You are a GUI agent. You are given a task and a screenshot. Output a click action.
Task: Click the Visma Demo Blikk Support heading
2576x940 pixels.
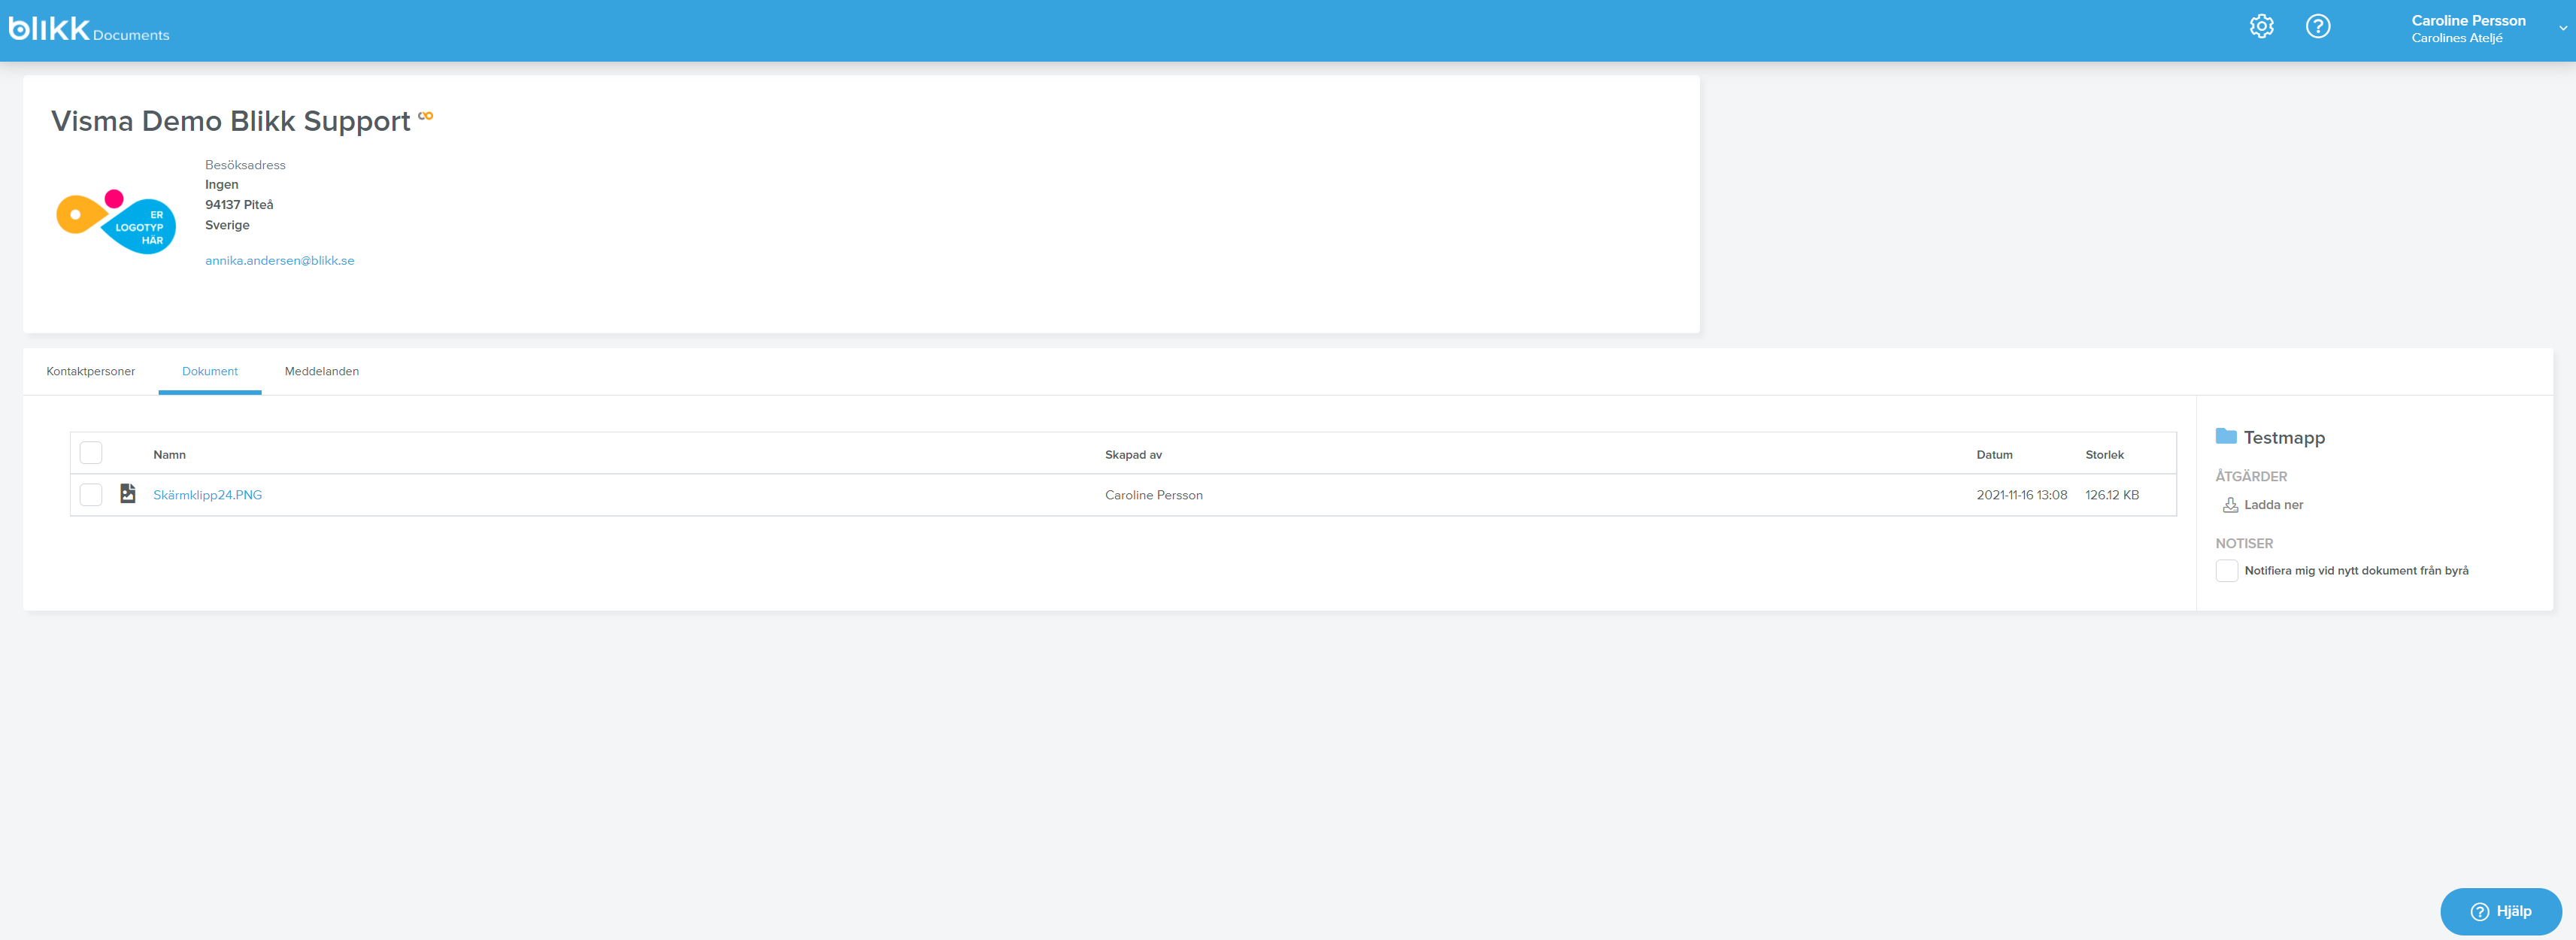coord(231,121)
